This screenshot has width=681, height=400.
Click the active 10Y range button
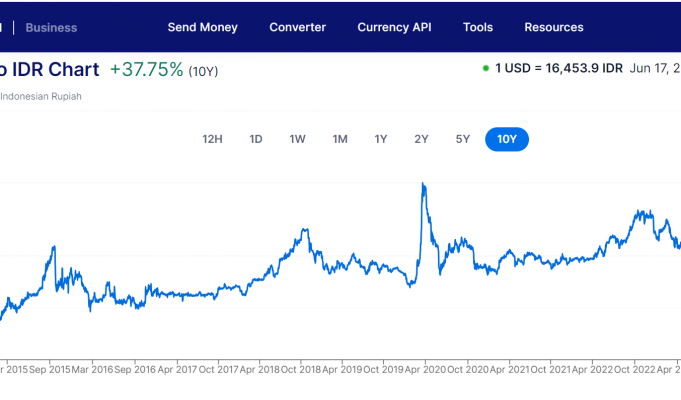507,139
